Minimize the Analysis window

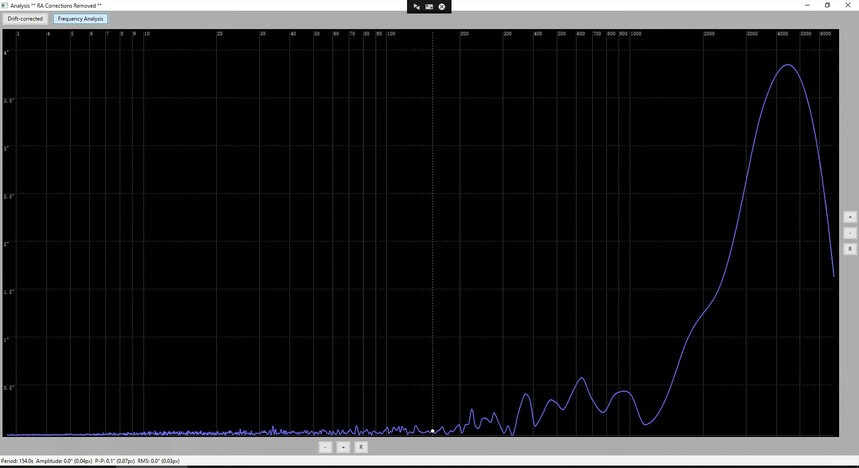click(x=807, y=5)
